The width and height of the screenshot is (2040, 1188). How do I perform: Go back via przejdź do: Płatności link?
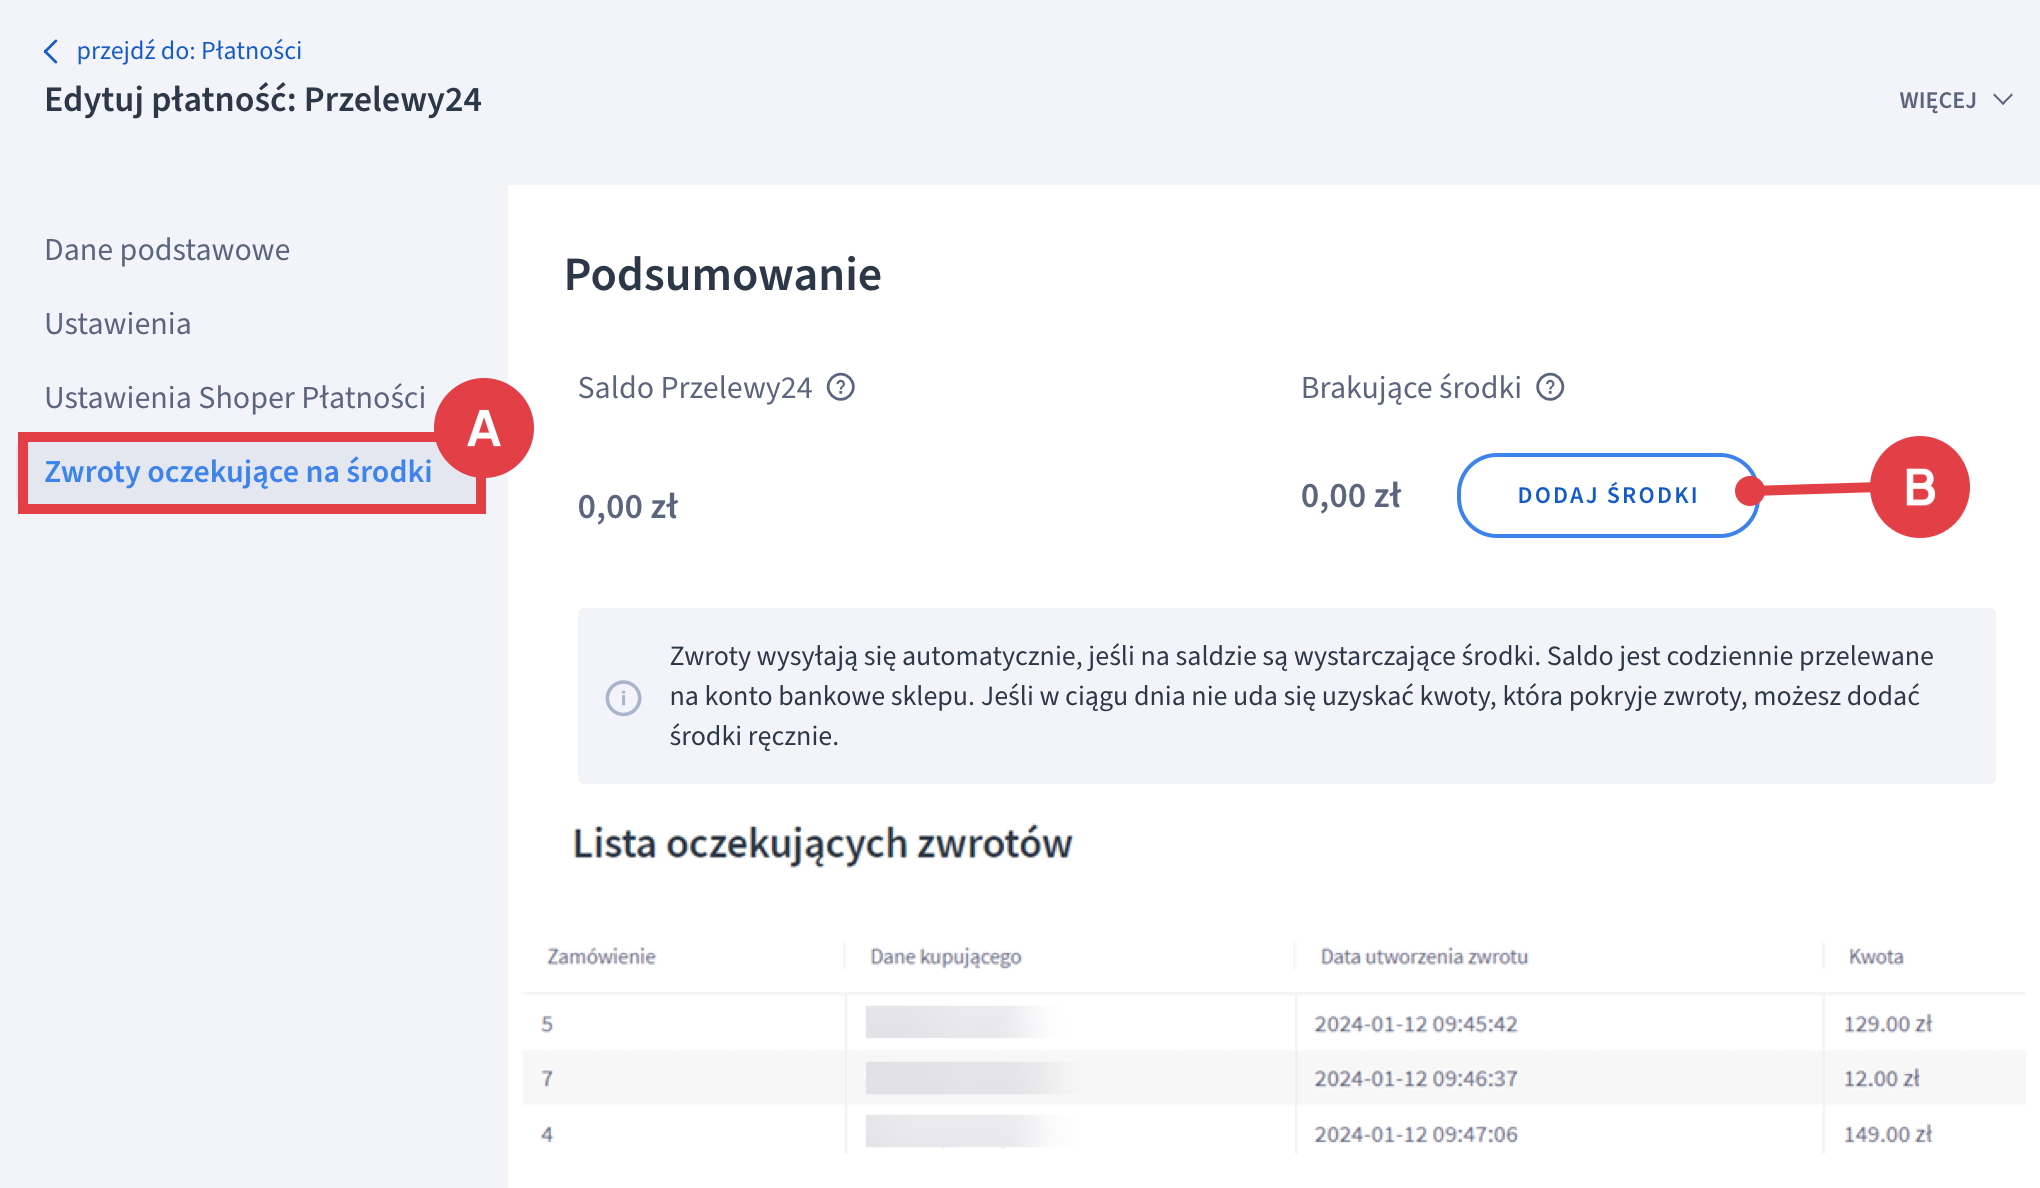[189, 51]
